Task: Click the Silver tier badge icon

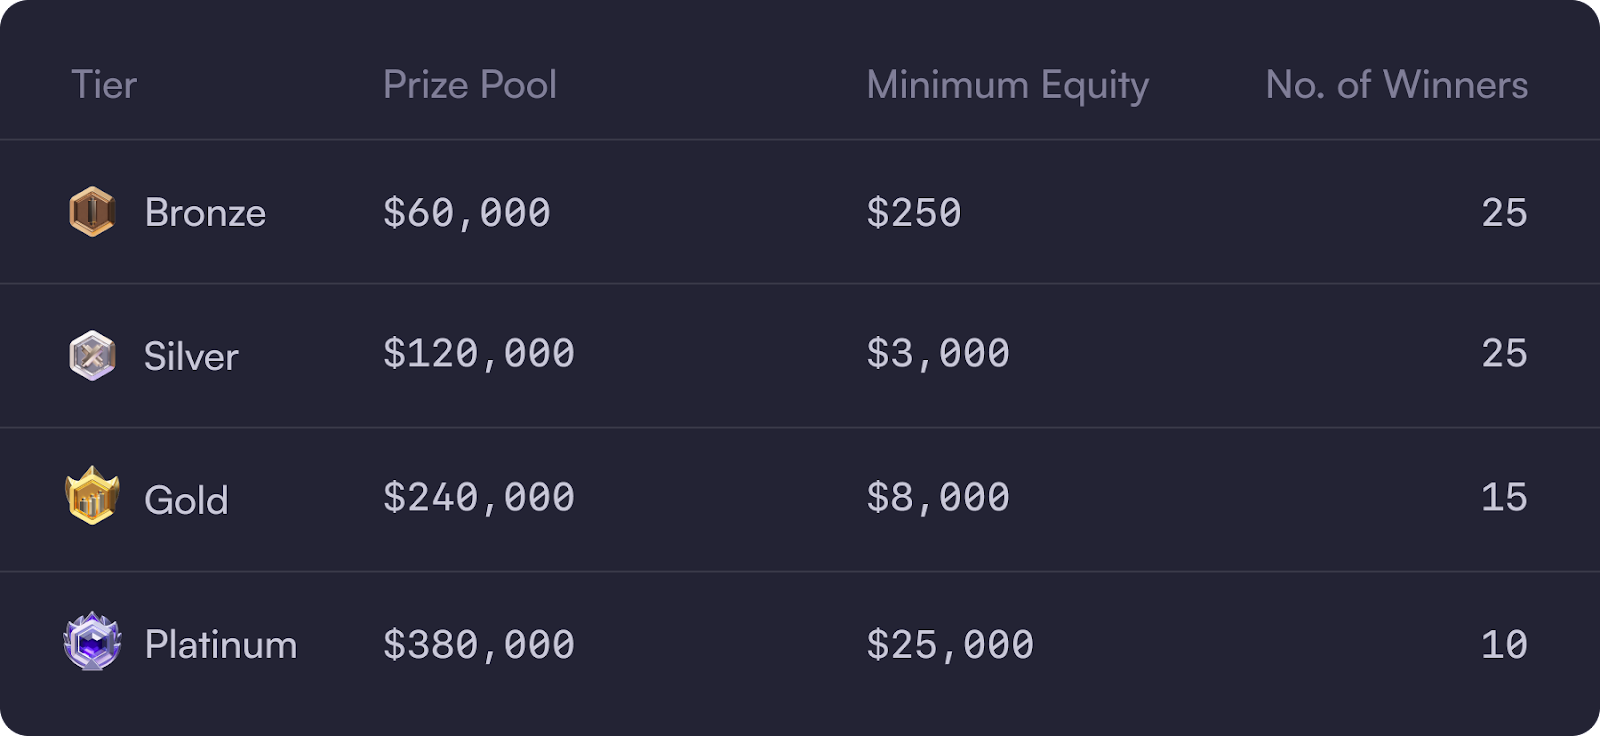Action: (92, 356)
